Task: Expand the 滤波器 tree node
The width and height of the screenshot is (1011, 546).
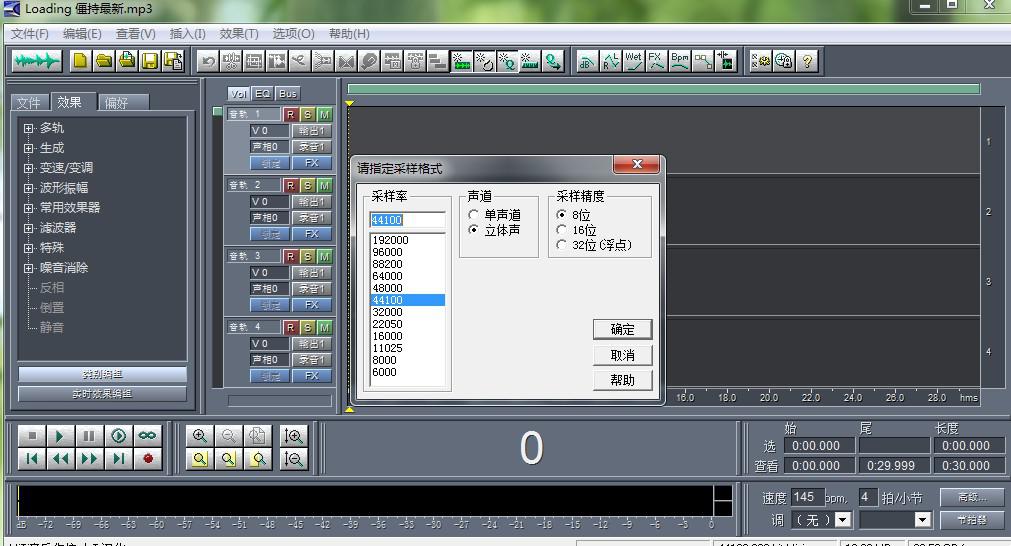Action: (x=28, y=228)
